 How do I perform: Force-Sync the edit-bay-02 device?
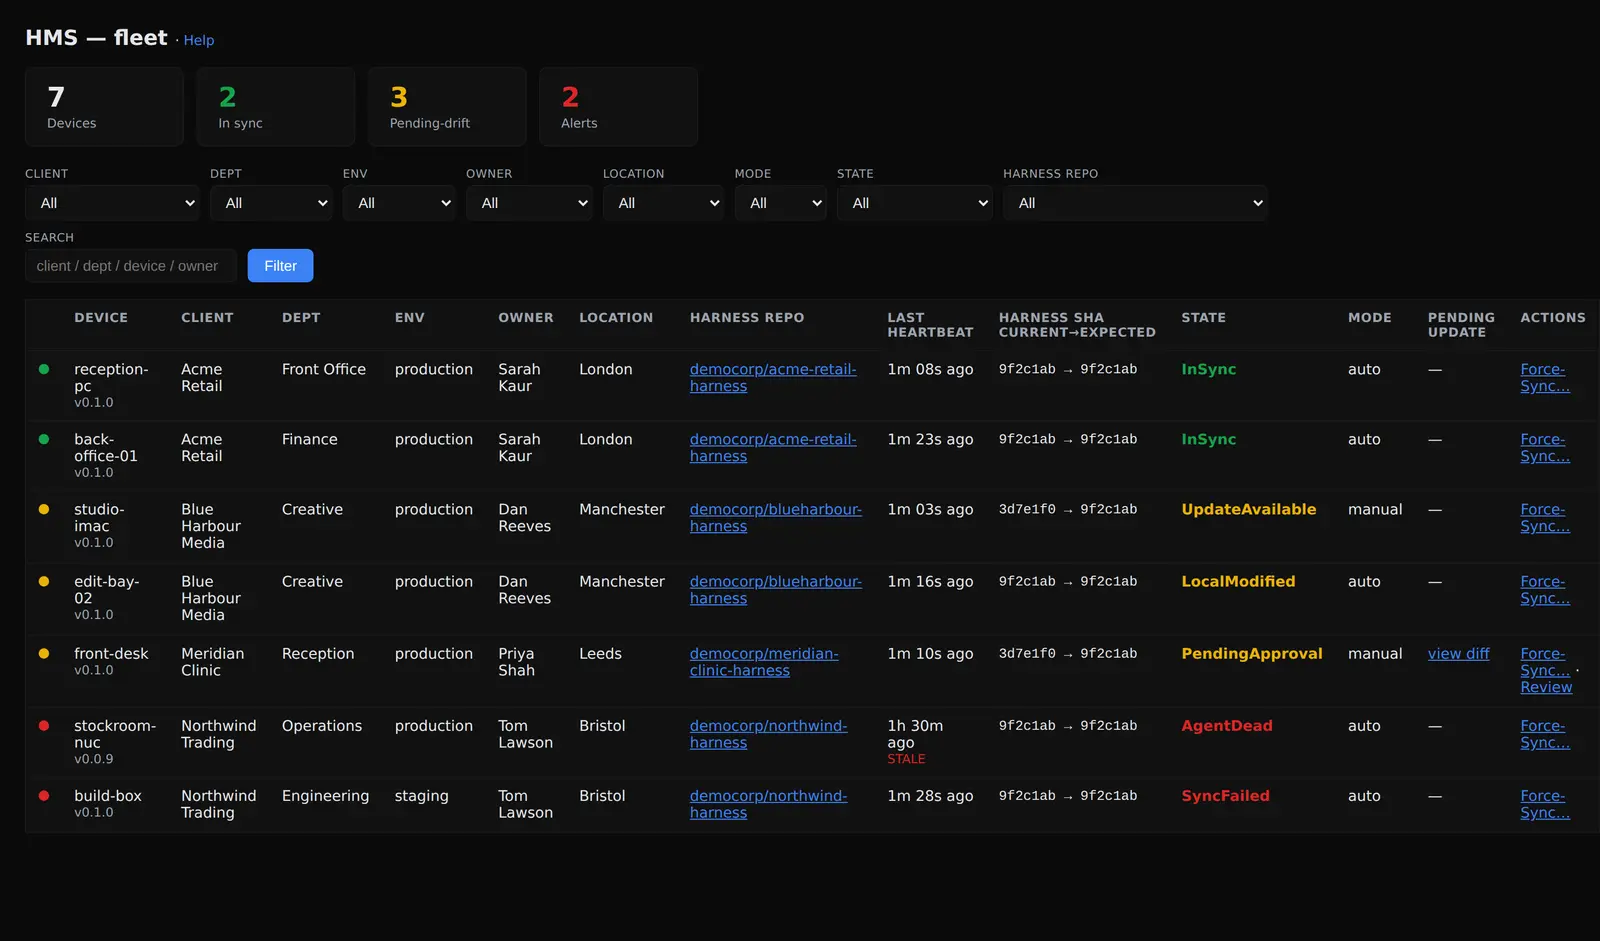[x=1545, y=590]
